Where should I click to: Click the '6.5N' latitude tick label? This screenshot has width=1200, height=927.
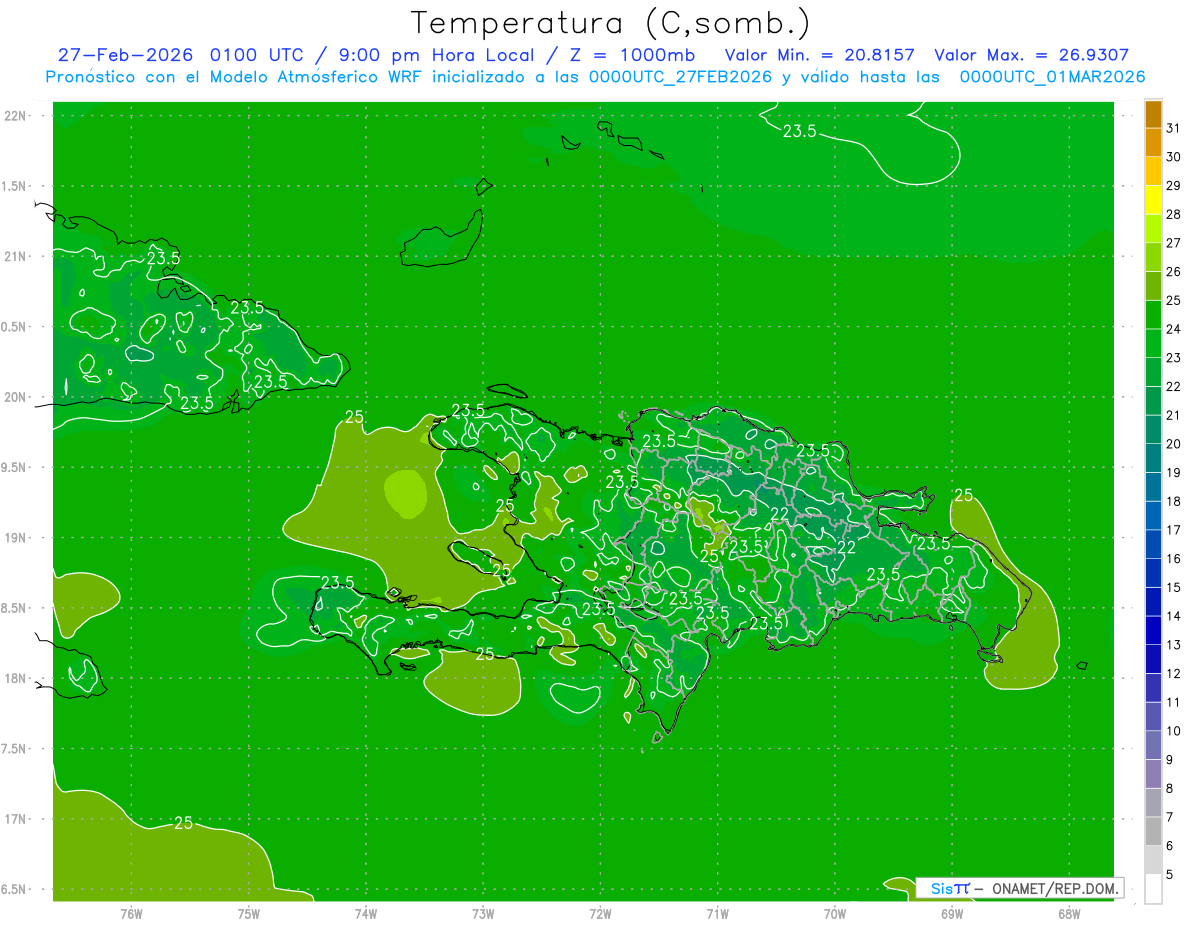15,890
